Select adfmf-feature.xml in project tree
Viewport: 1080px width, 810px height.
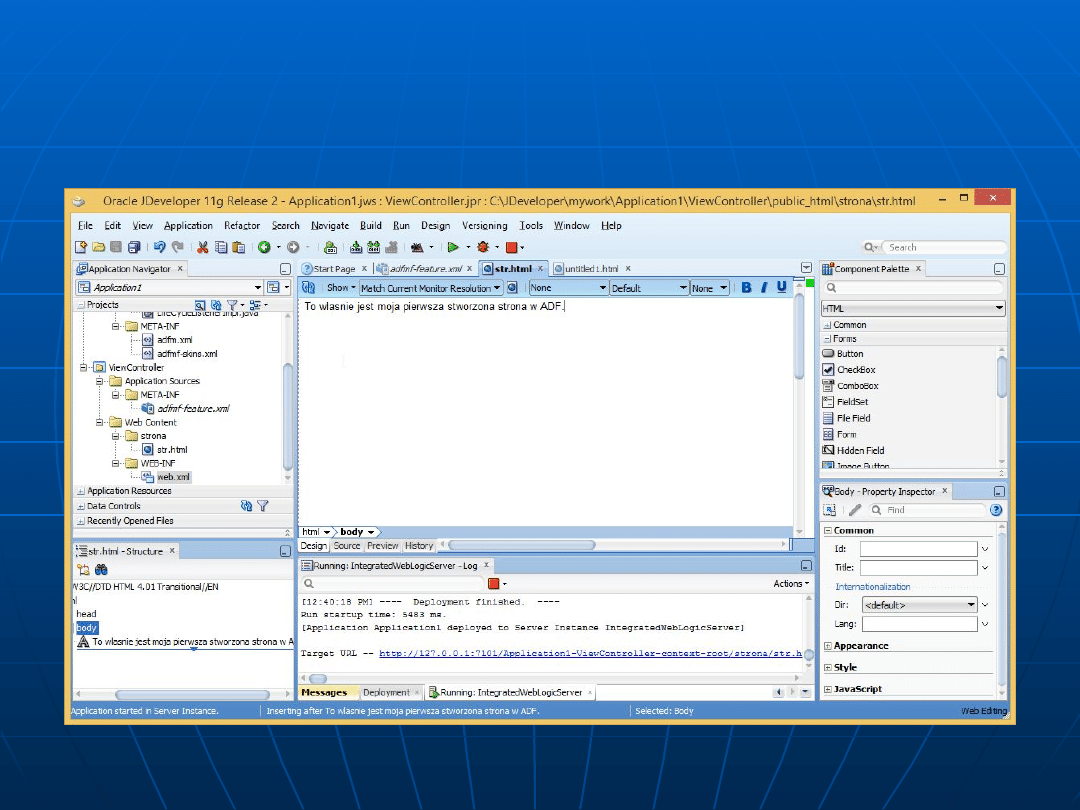(194, 408)
